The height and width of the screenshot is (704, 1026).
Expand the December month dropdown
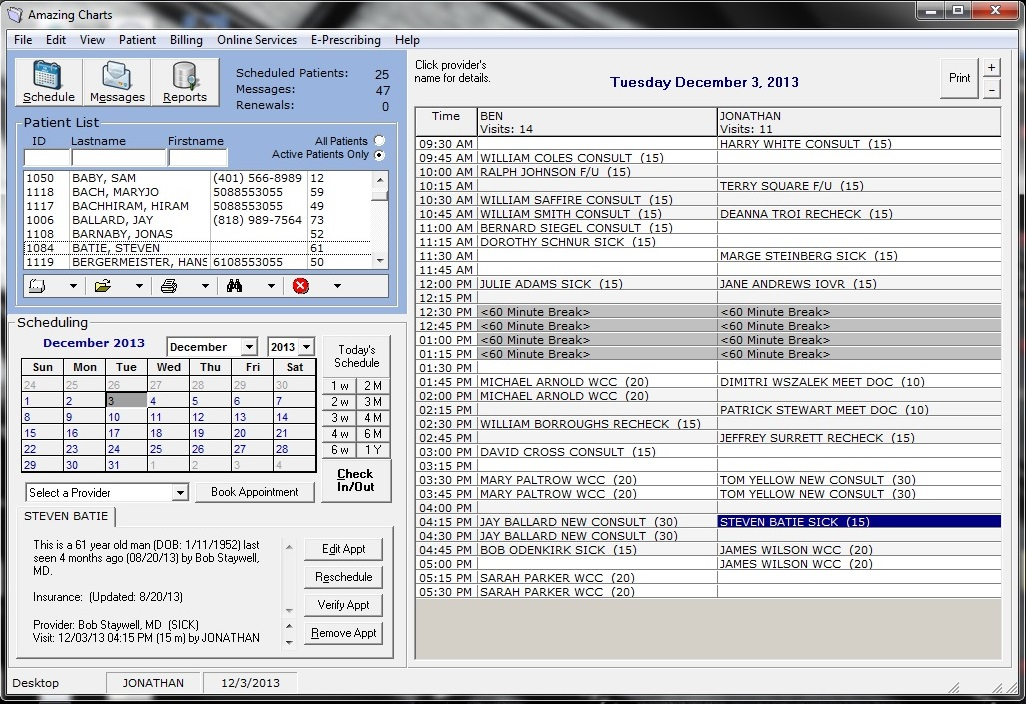point(248,347)
